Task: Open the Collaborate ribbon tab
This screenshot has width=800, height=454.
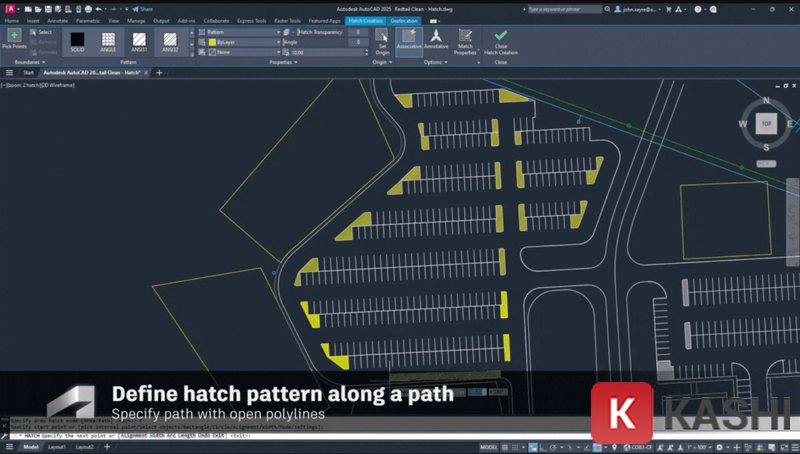Action: (x=216, y=21)
